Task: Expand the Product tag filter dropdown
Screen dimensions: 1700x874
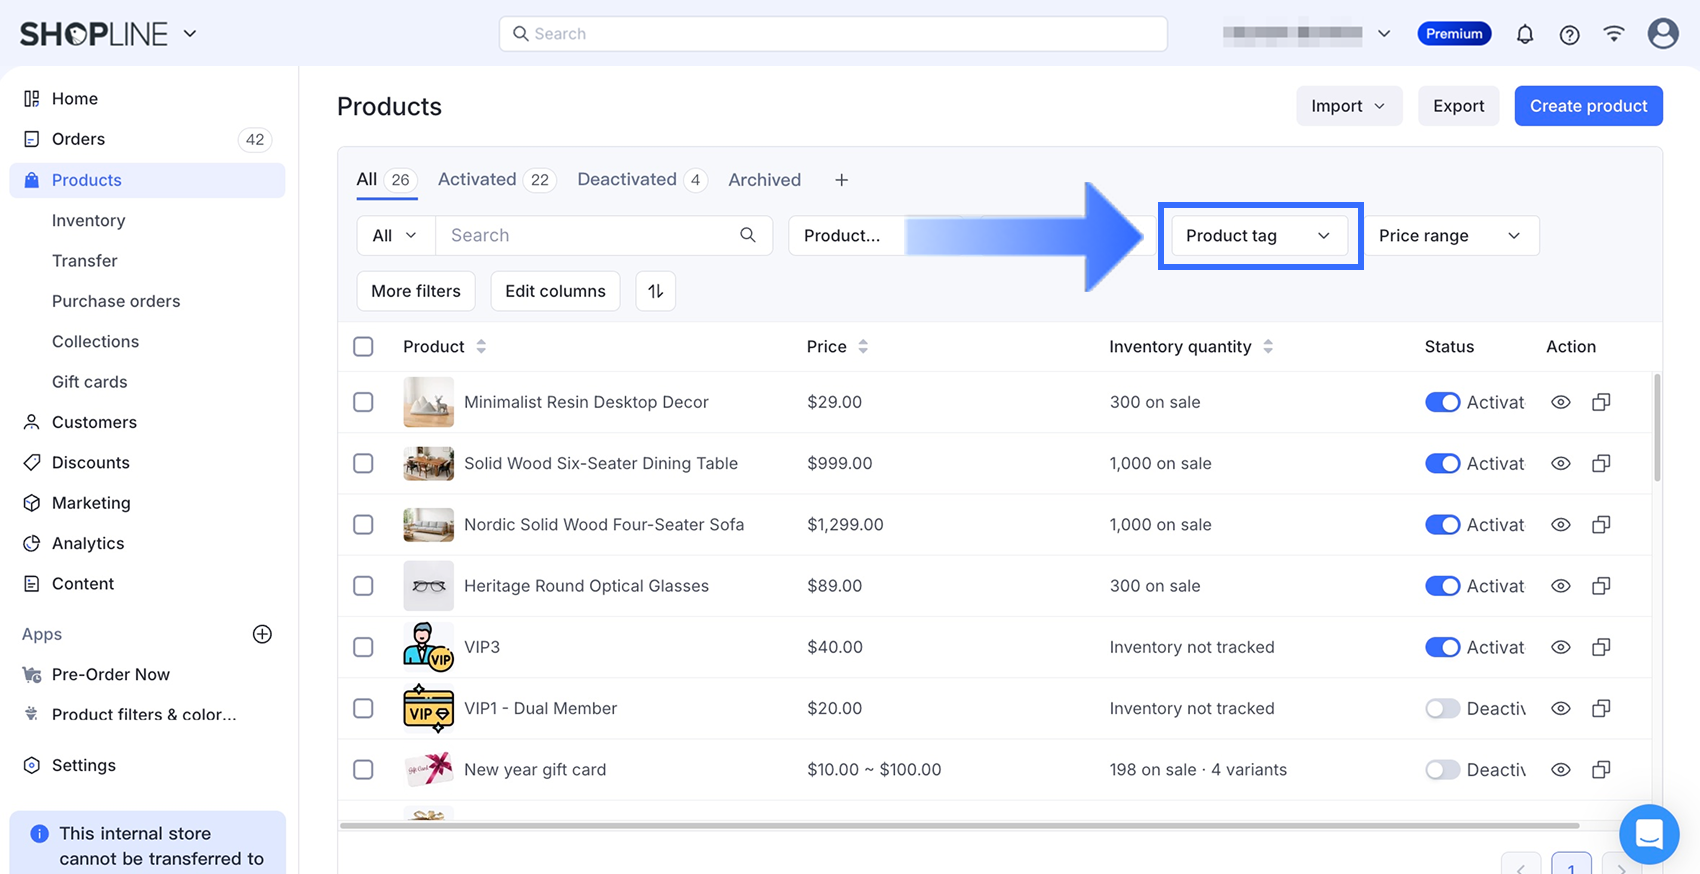Action: click(1258, 236)
